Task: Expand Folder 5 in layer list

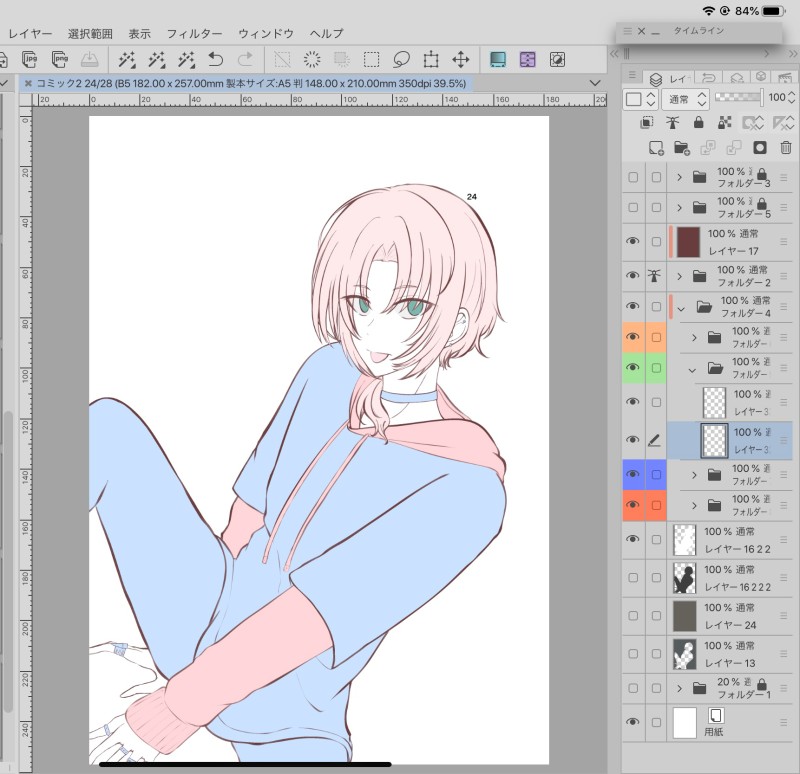Action: (x=679, y=208)
